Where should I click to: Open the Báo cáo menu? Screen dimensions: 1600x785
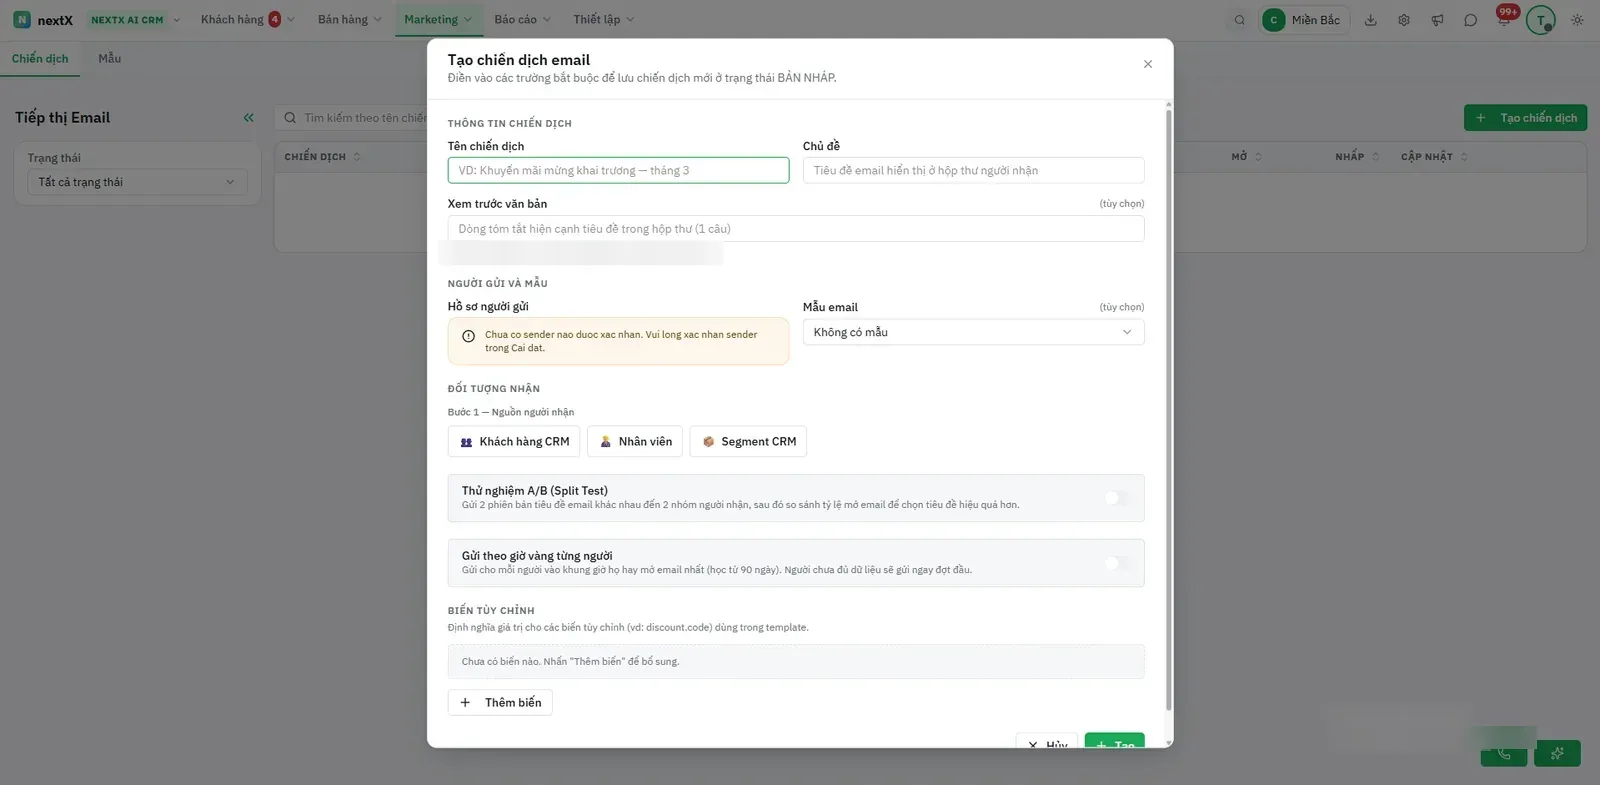[522, 20]
